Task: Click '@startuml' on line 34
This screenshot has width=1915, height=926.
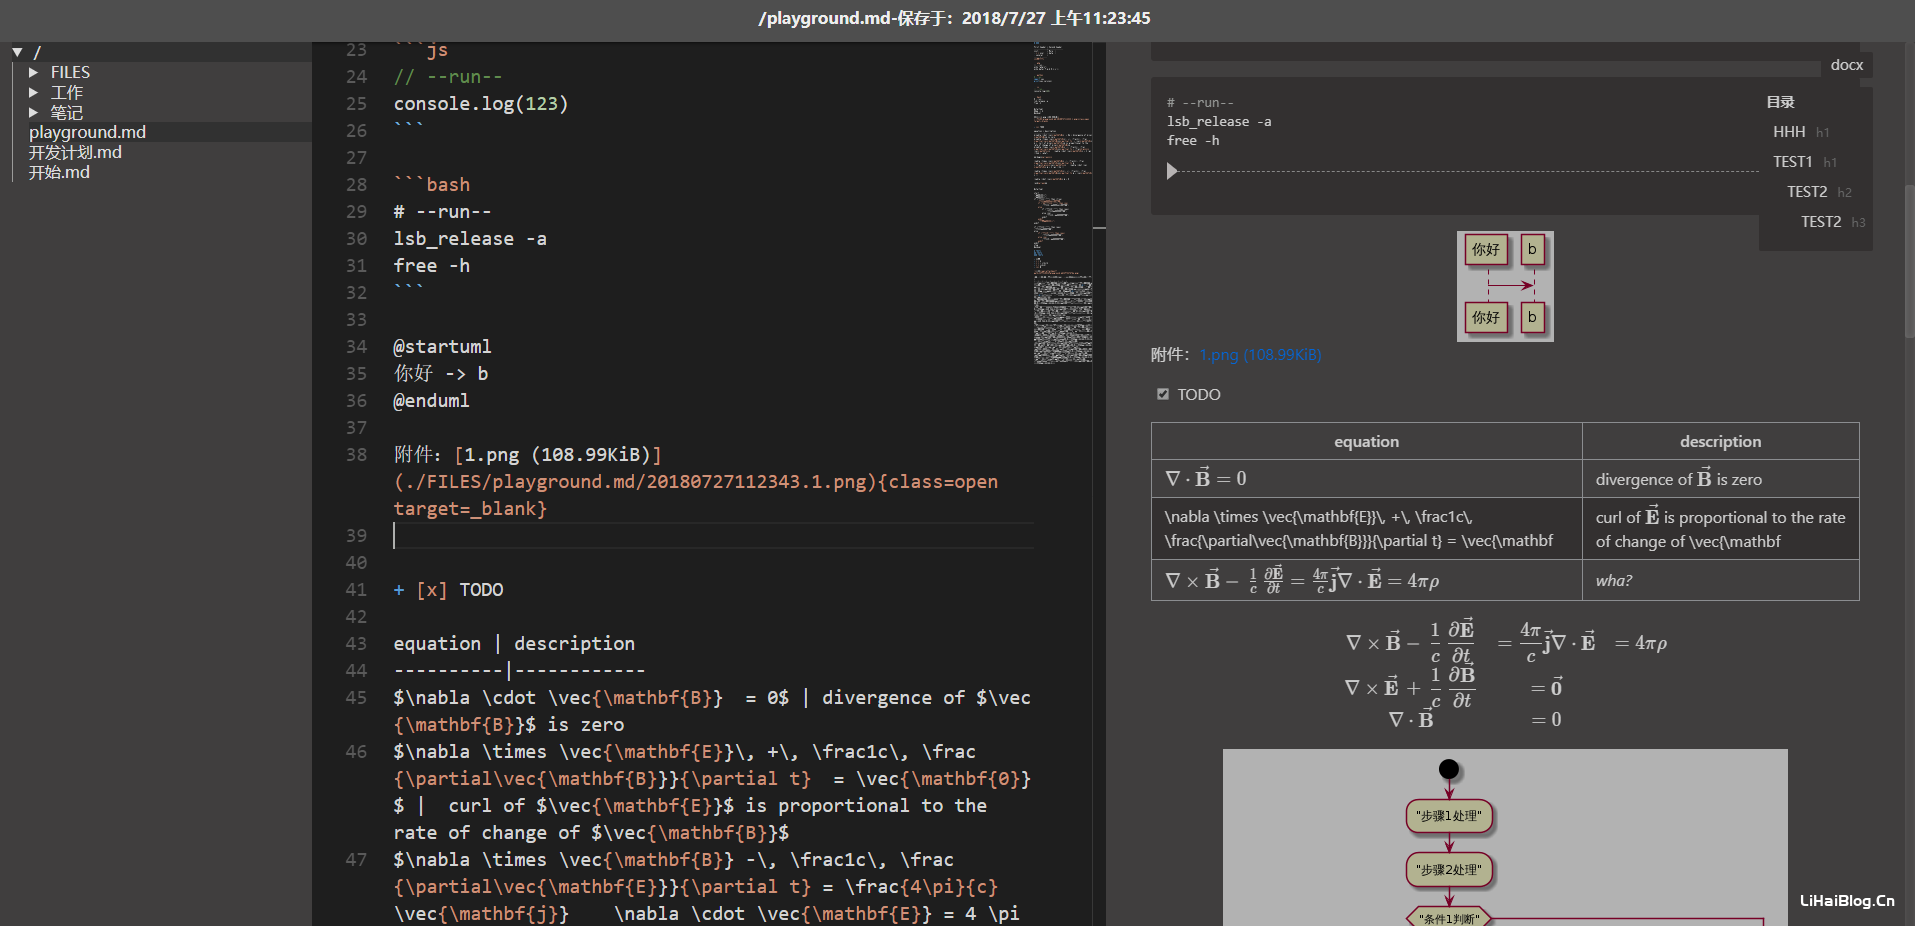Action: click(442, 347)
